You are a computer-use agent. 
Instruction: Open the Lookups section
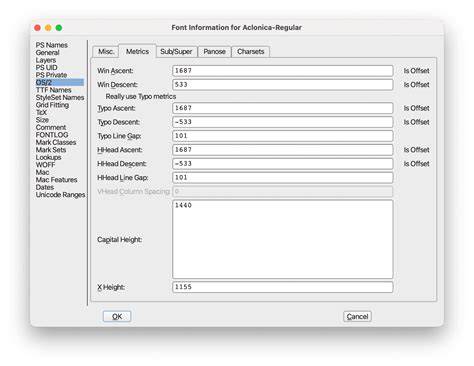click(x=48, y=157)
